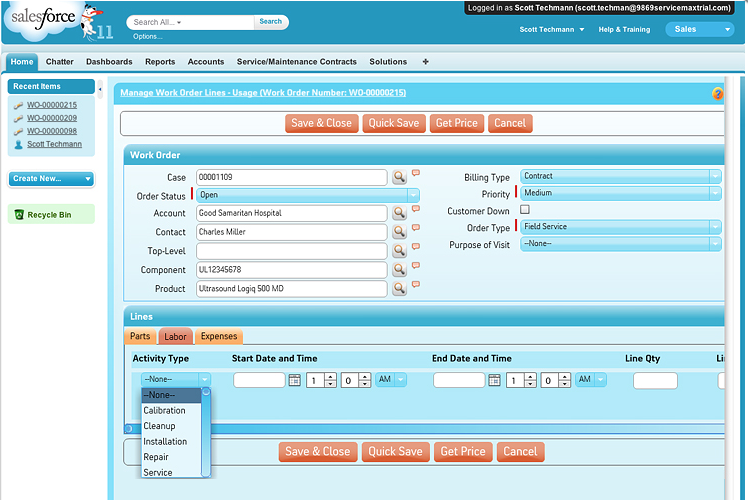Viewport: 748px width, 500px height.
Task: Select Calibration in Activity Type list
Action: (x=172, y=410)
